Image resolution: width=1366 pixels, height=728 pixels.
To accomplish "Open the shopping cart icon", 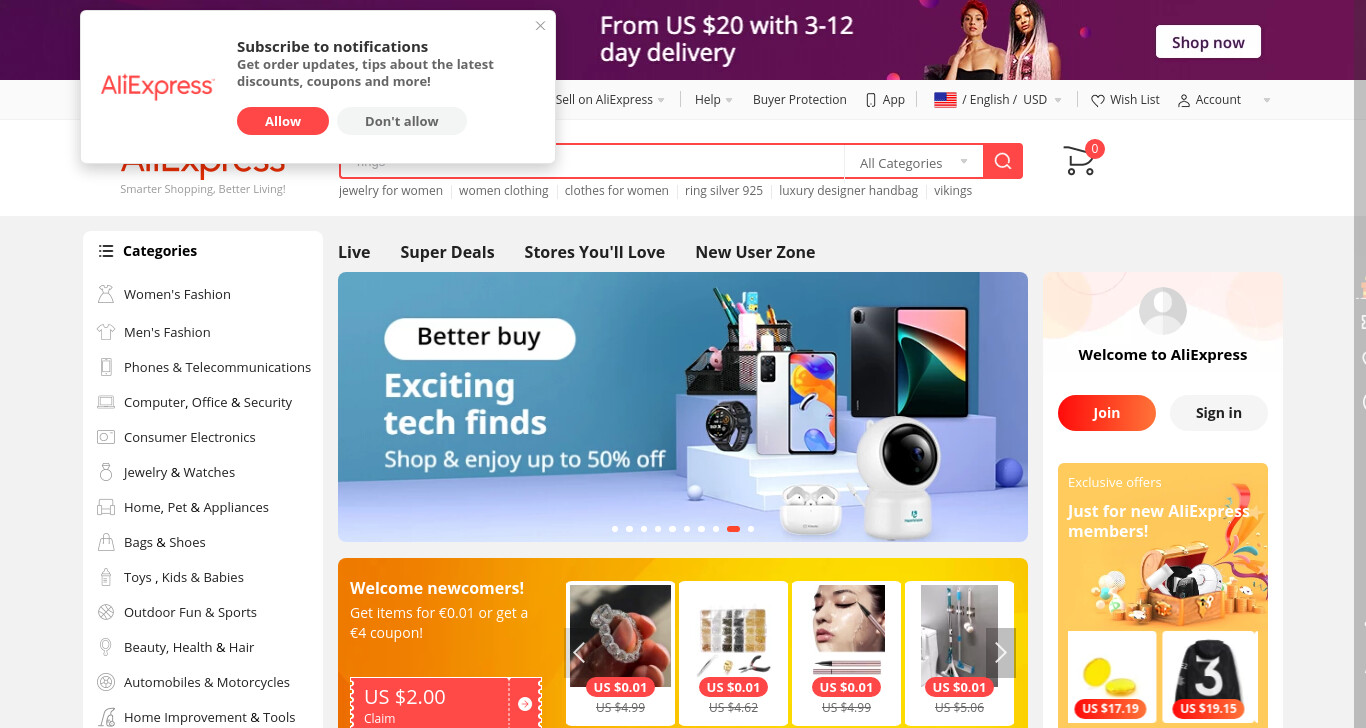I will pos(1080,161).
